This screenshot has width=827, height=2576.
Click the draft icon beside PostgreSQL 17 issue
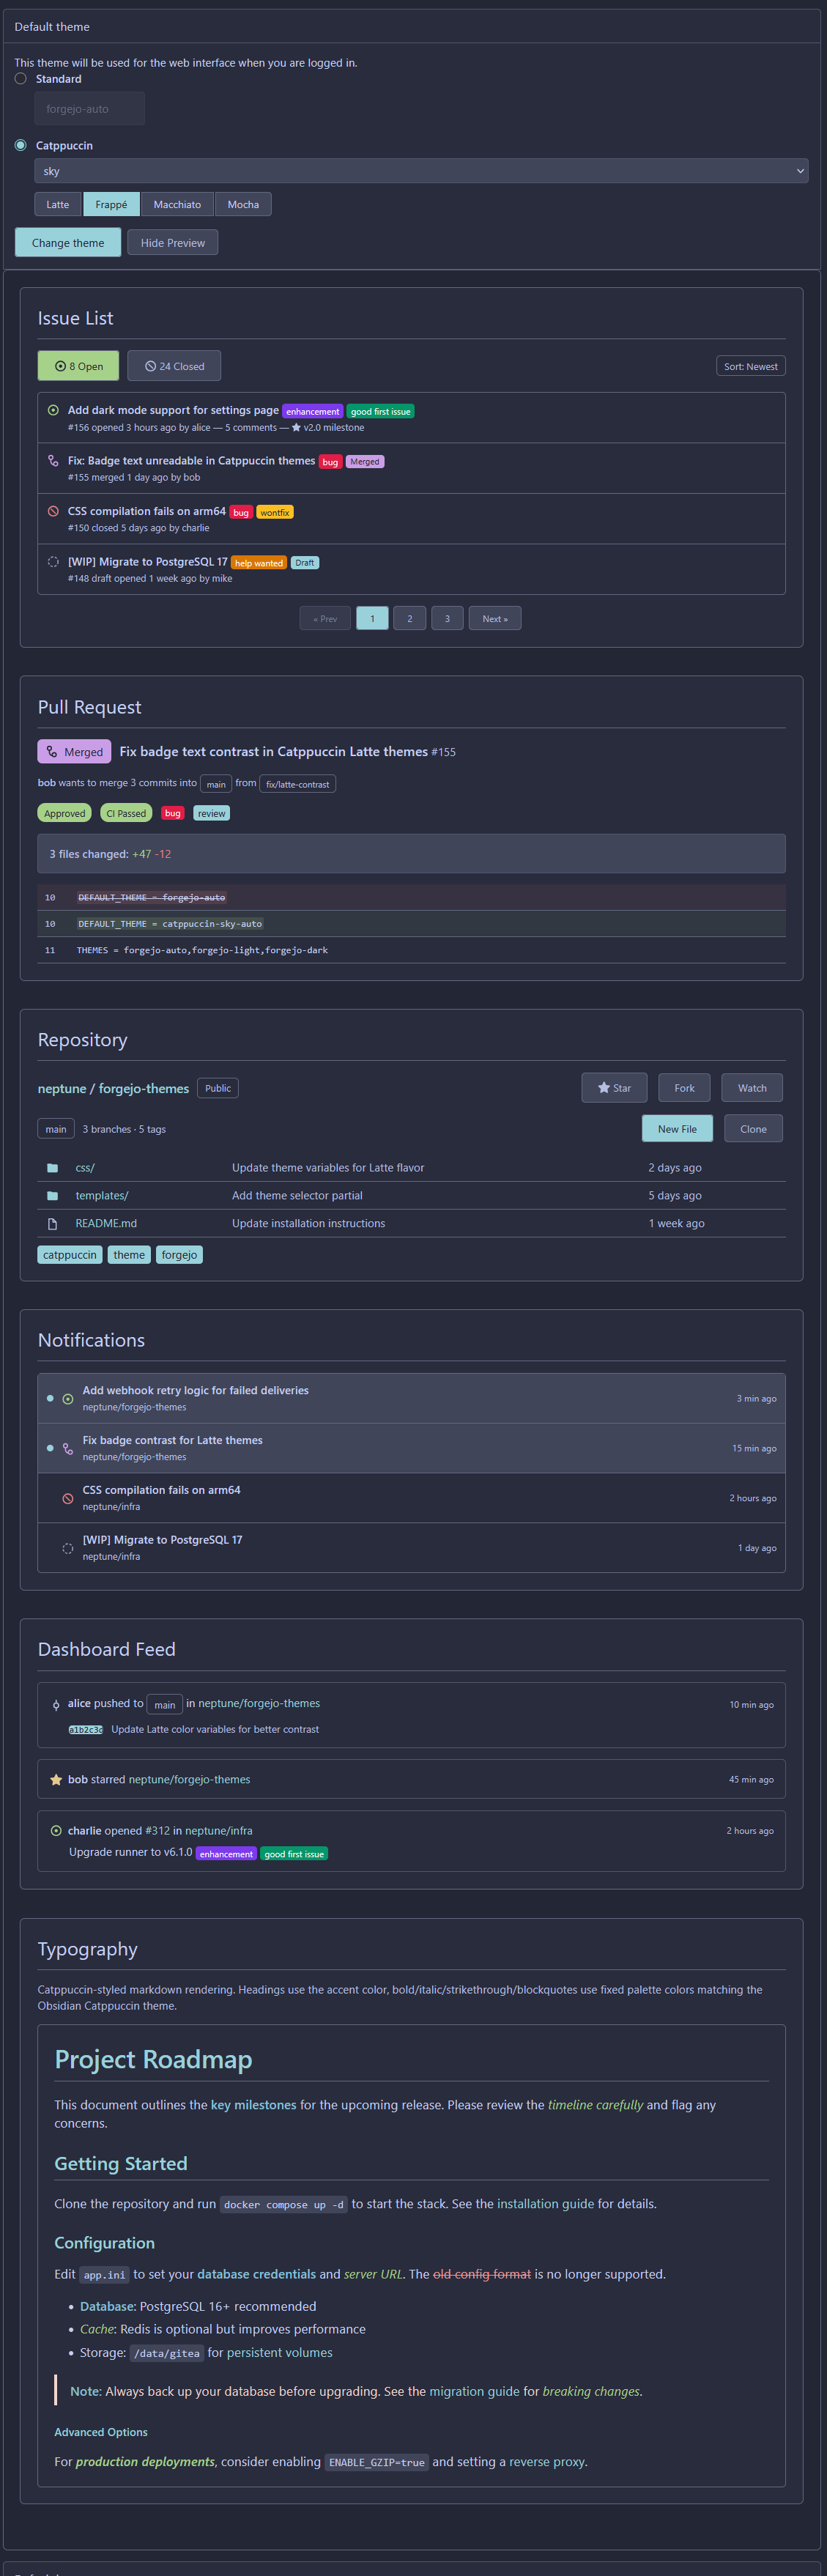(x=53, y=562)
